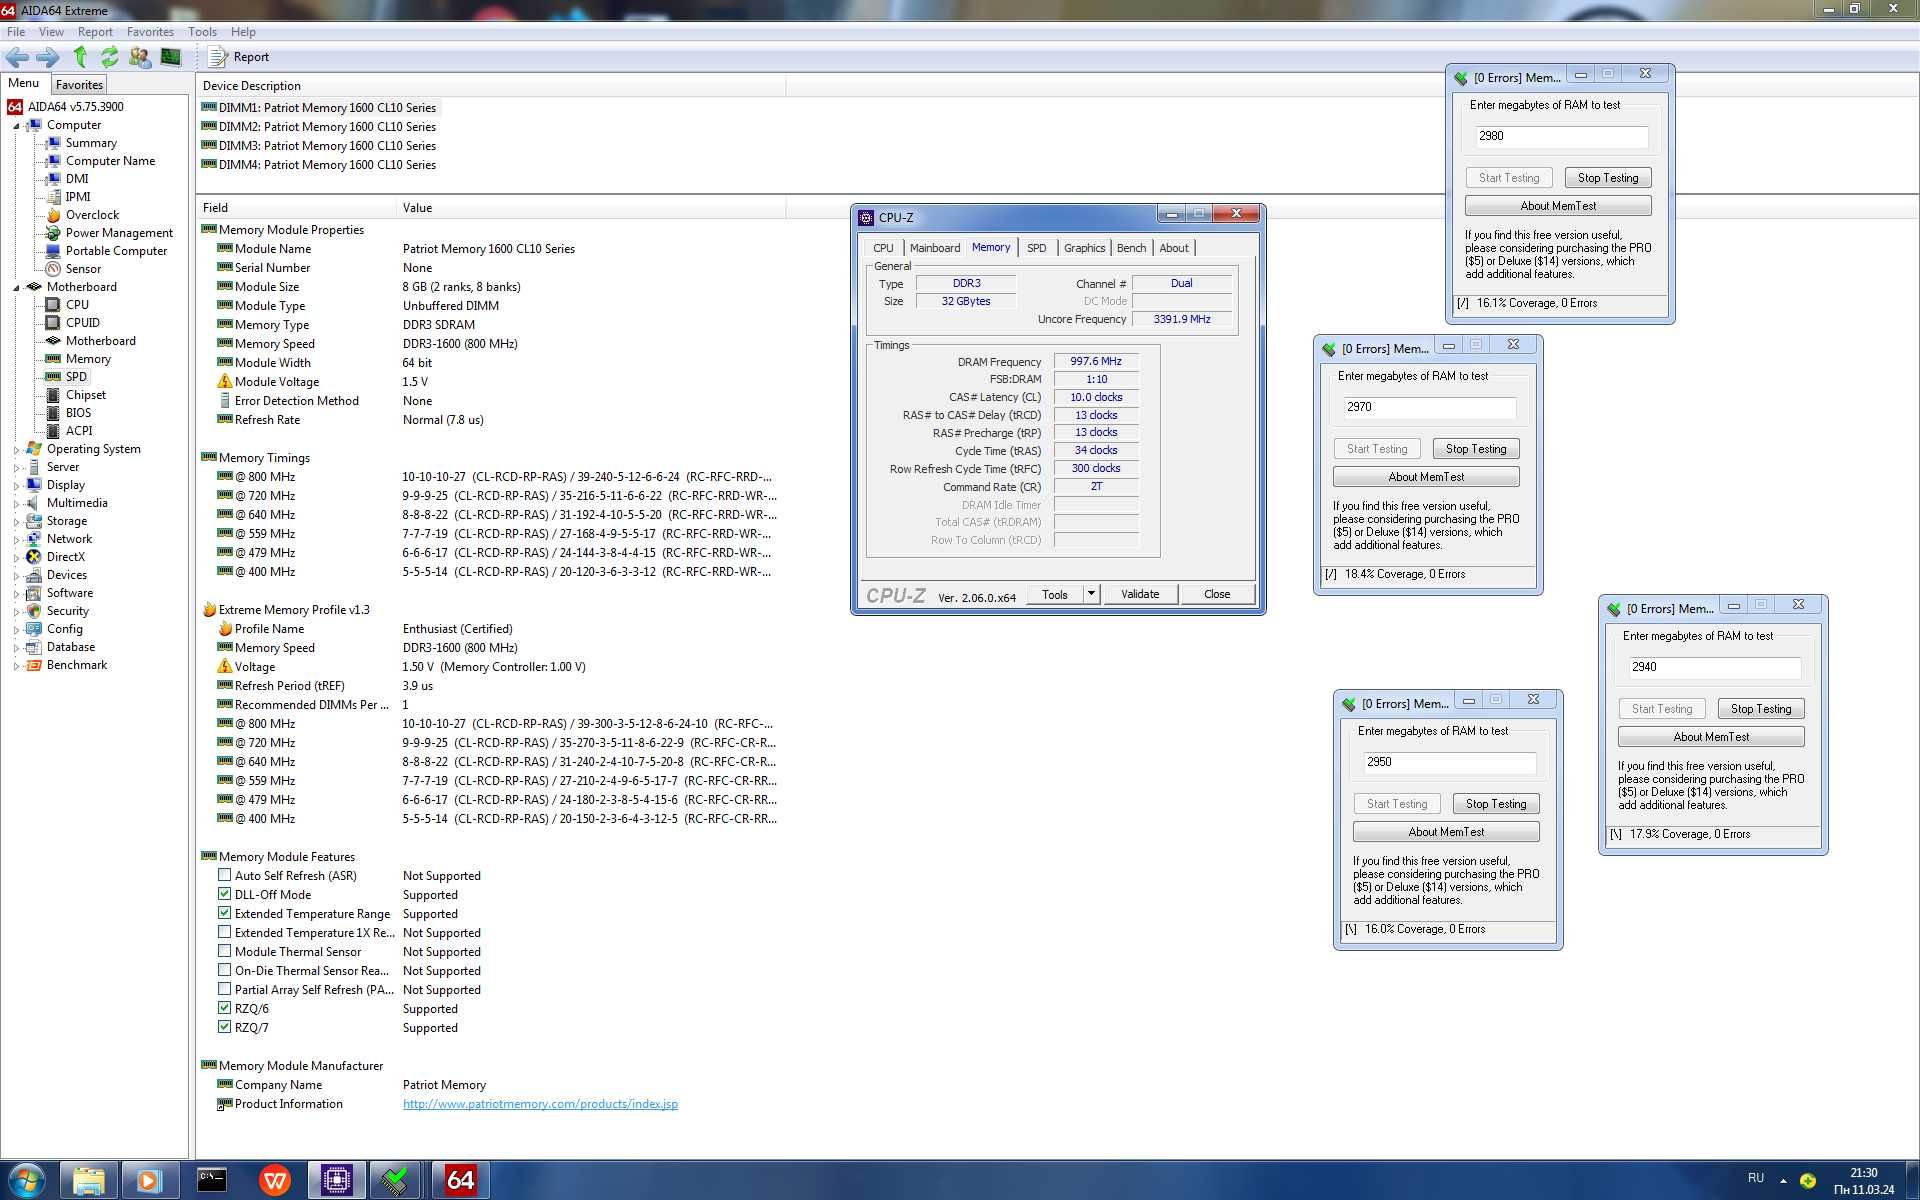Open the command prompt taskbar icon
The height and width of the screenshot is (1200, 1920).
tap(212, 1181)
